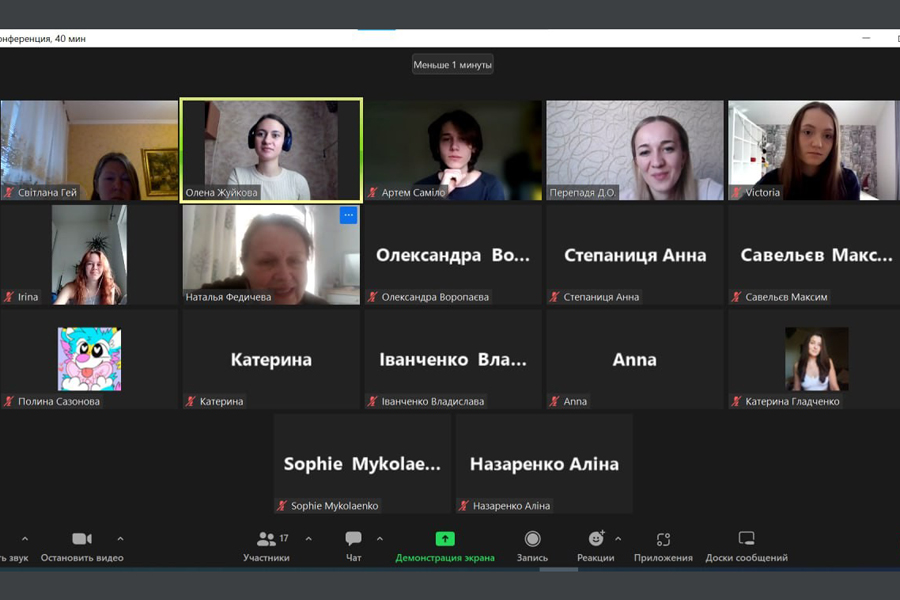Click muted mic icon beside Артем Саміло

click(x=373, y=193)
